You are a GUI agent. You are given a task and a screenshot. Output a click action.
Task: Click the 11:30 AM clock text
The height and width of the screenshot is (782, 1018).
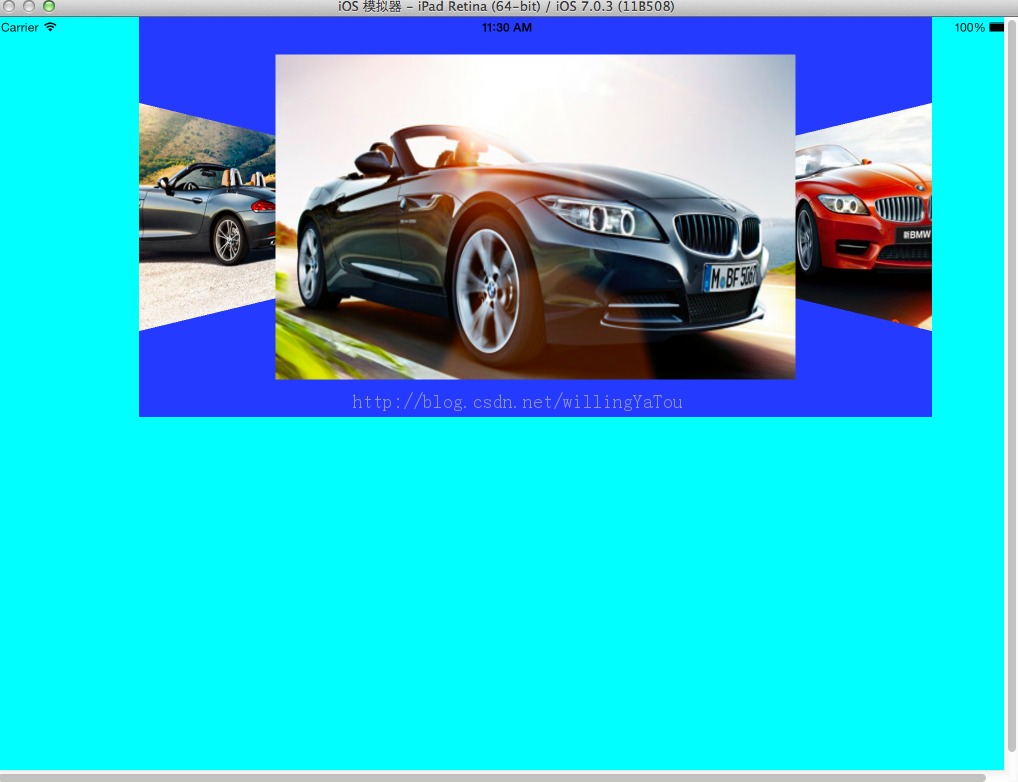pos(506,27)
